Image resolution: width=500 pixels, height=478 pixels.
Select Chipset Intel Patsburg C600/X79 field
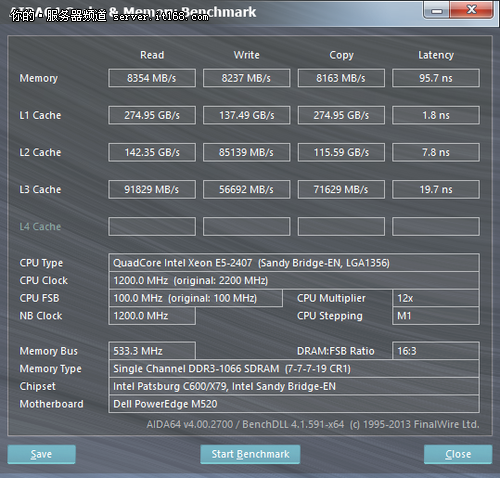[294, 386]
